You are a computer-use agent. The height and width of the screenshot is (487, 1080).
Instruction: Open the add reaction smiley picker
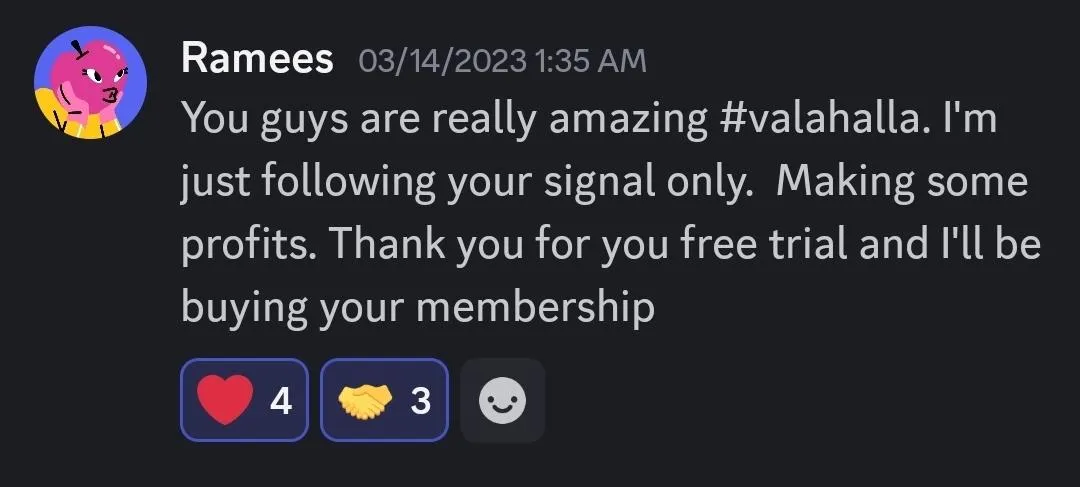click(502, 400)
